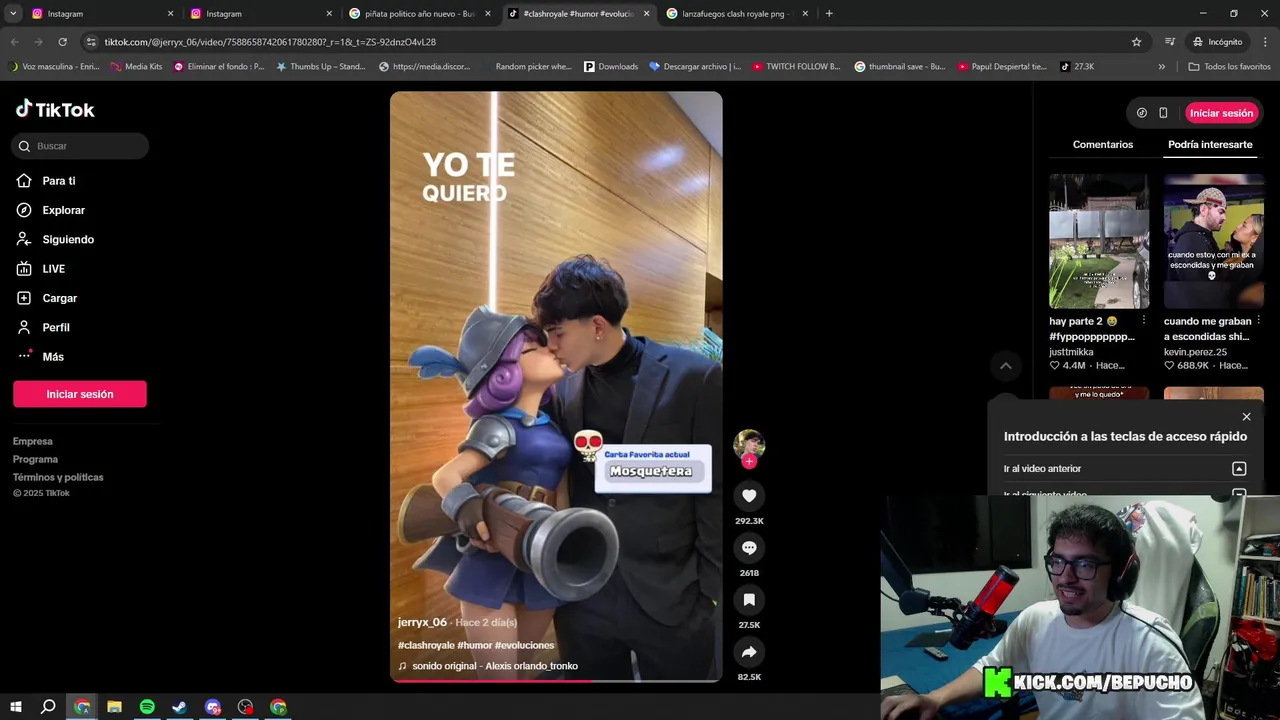Expand Términos y políticas footer section
1280x720 pixels.
58,477
